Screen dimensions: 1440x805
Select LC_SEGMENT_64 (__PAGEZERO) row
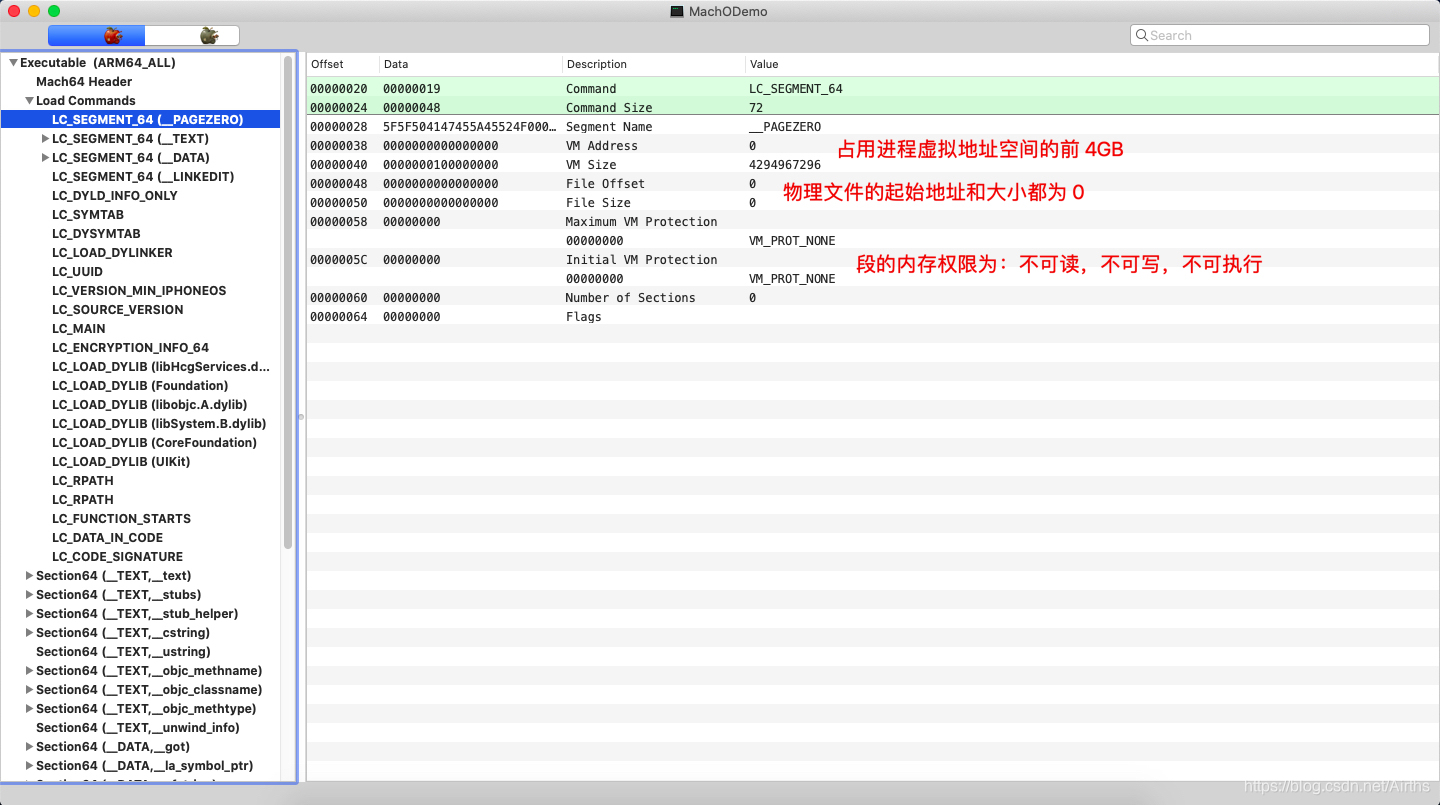(x=141, y=119)
